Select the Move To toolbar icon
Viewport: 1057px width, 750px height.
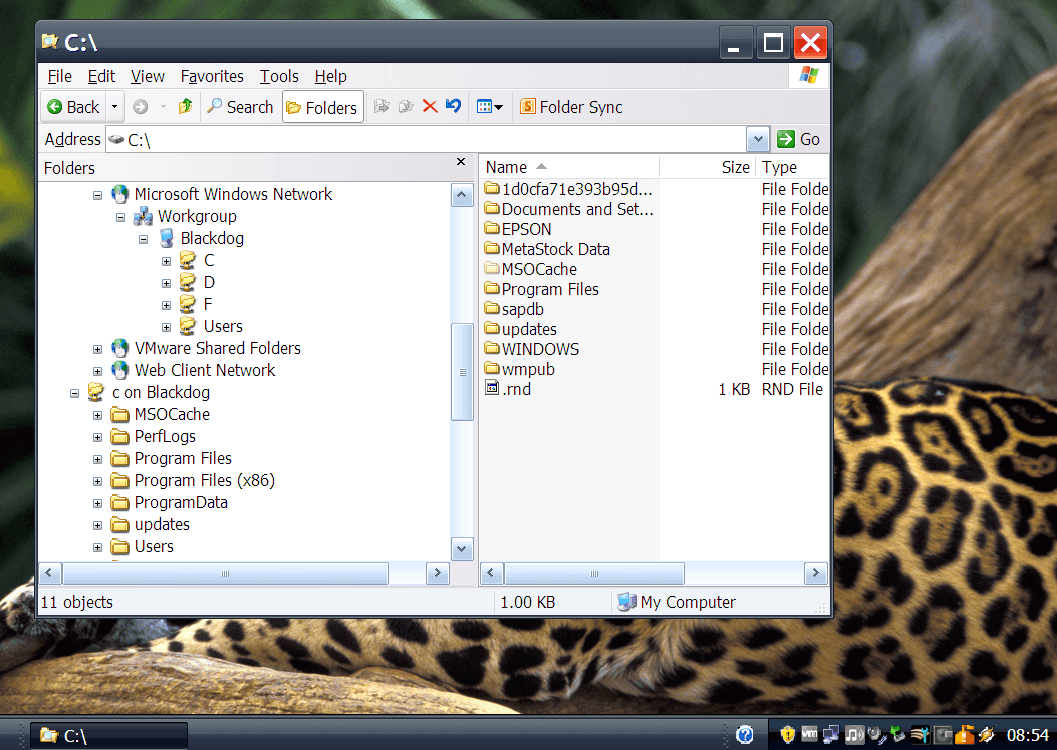tap(384, 106)
